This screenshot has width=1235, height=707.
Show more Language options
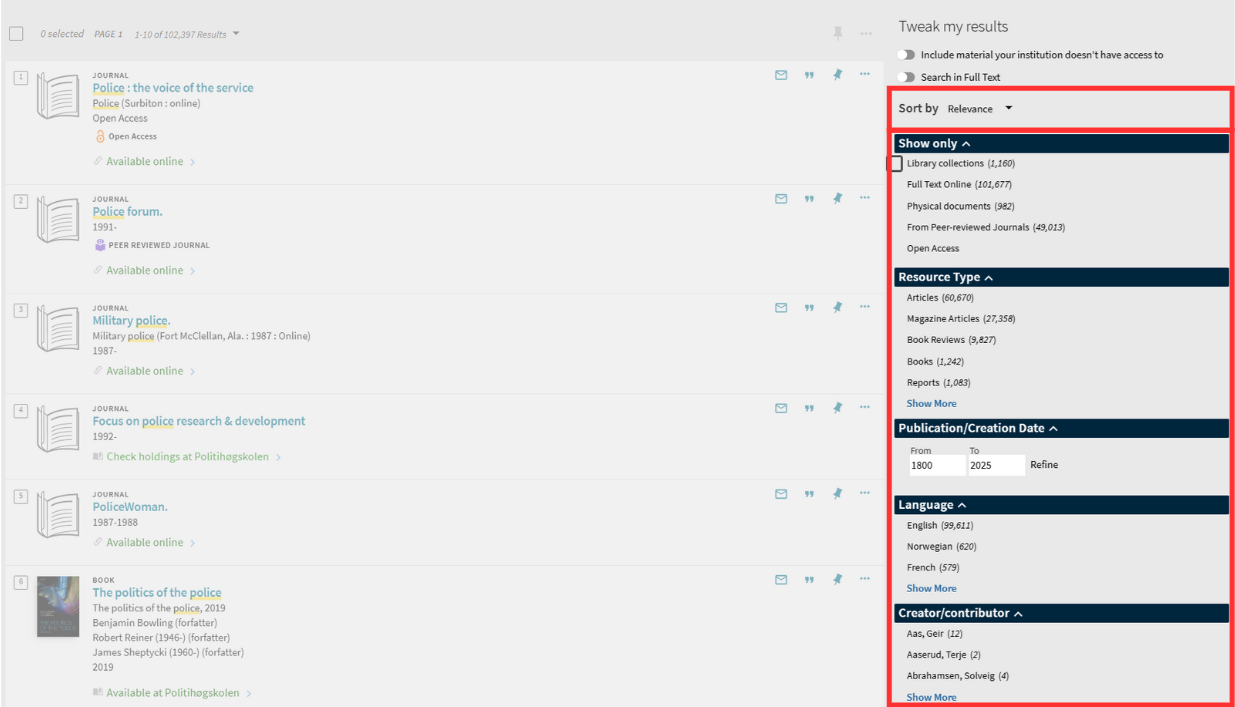[931, 588]
